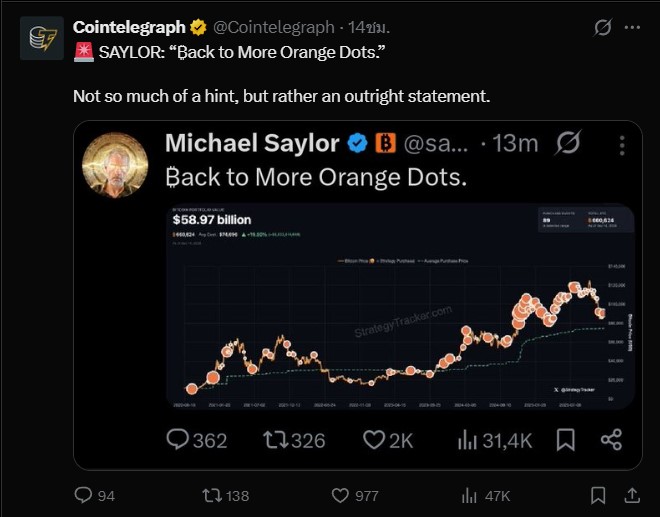660x517 pixels.
Task: Repost the Cointelegraph tweet
Action: coord(213,495)
